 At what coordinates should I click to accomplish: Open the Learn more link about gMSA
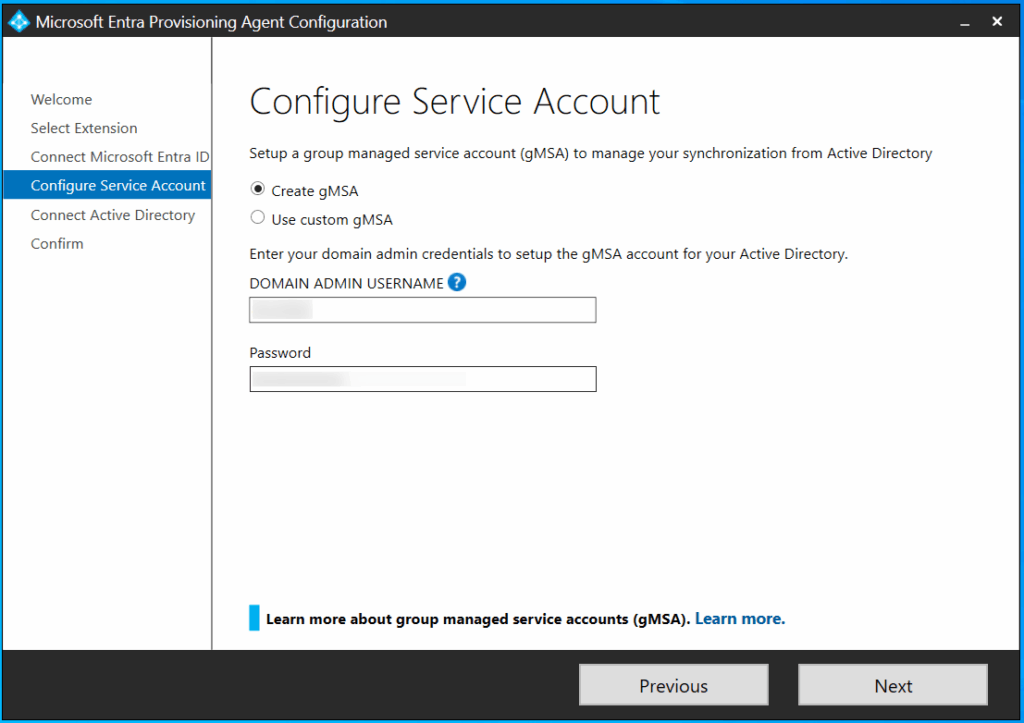pyautogui.click(x=739, y=619)
